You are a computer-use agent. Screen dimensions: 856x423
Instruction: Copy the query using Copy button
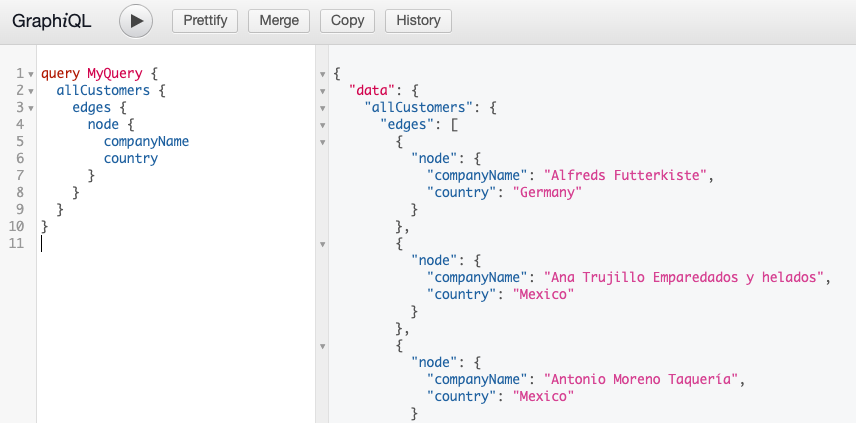[x=347, y=21]
